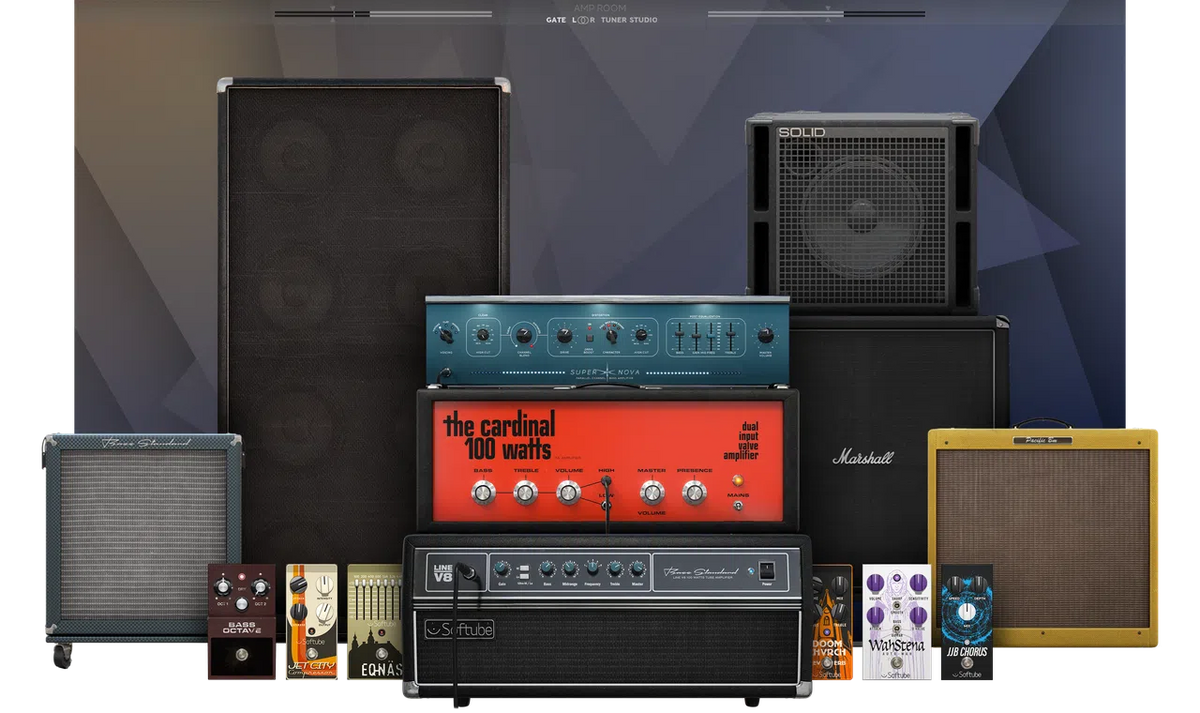Viewport: 1200px width, 713px height.
Task: Toggle the Power switch on the Bass Standard head
Action: tap(766, 571)
